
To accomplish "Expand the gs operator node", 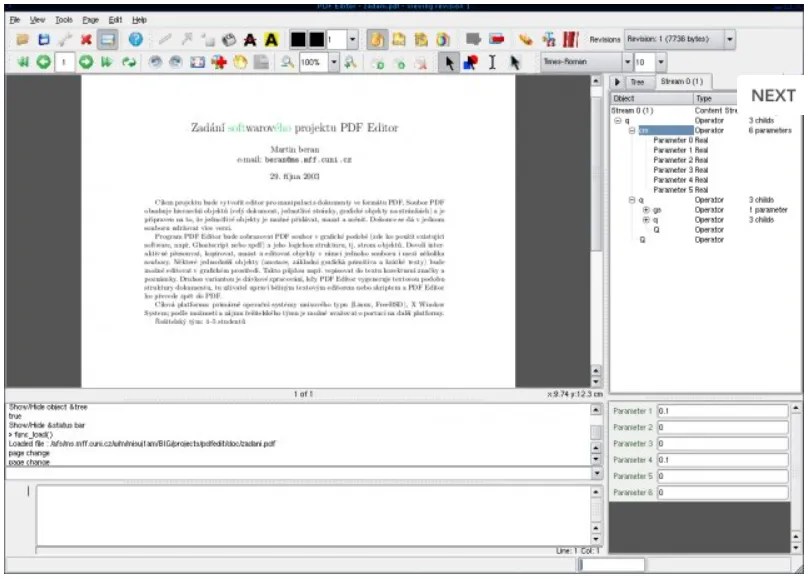I will tap(646, 210).
